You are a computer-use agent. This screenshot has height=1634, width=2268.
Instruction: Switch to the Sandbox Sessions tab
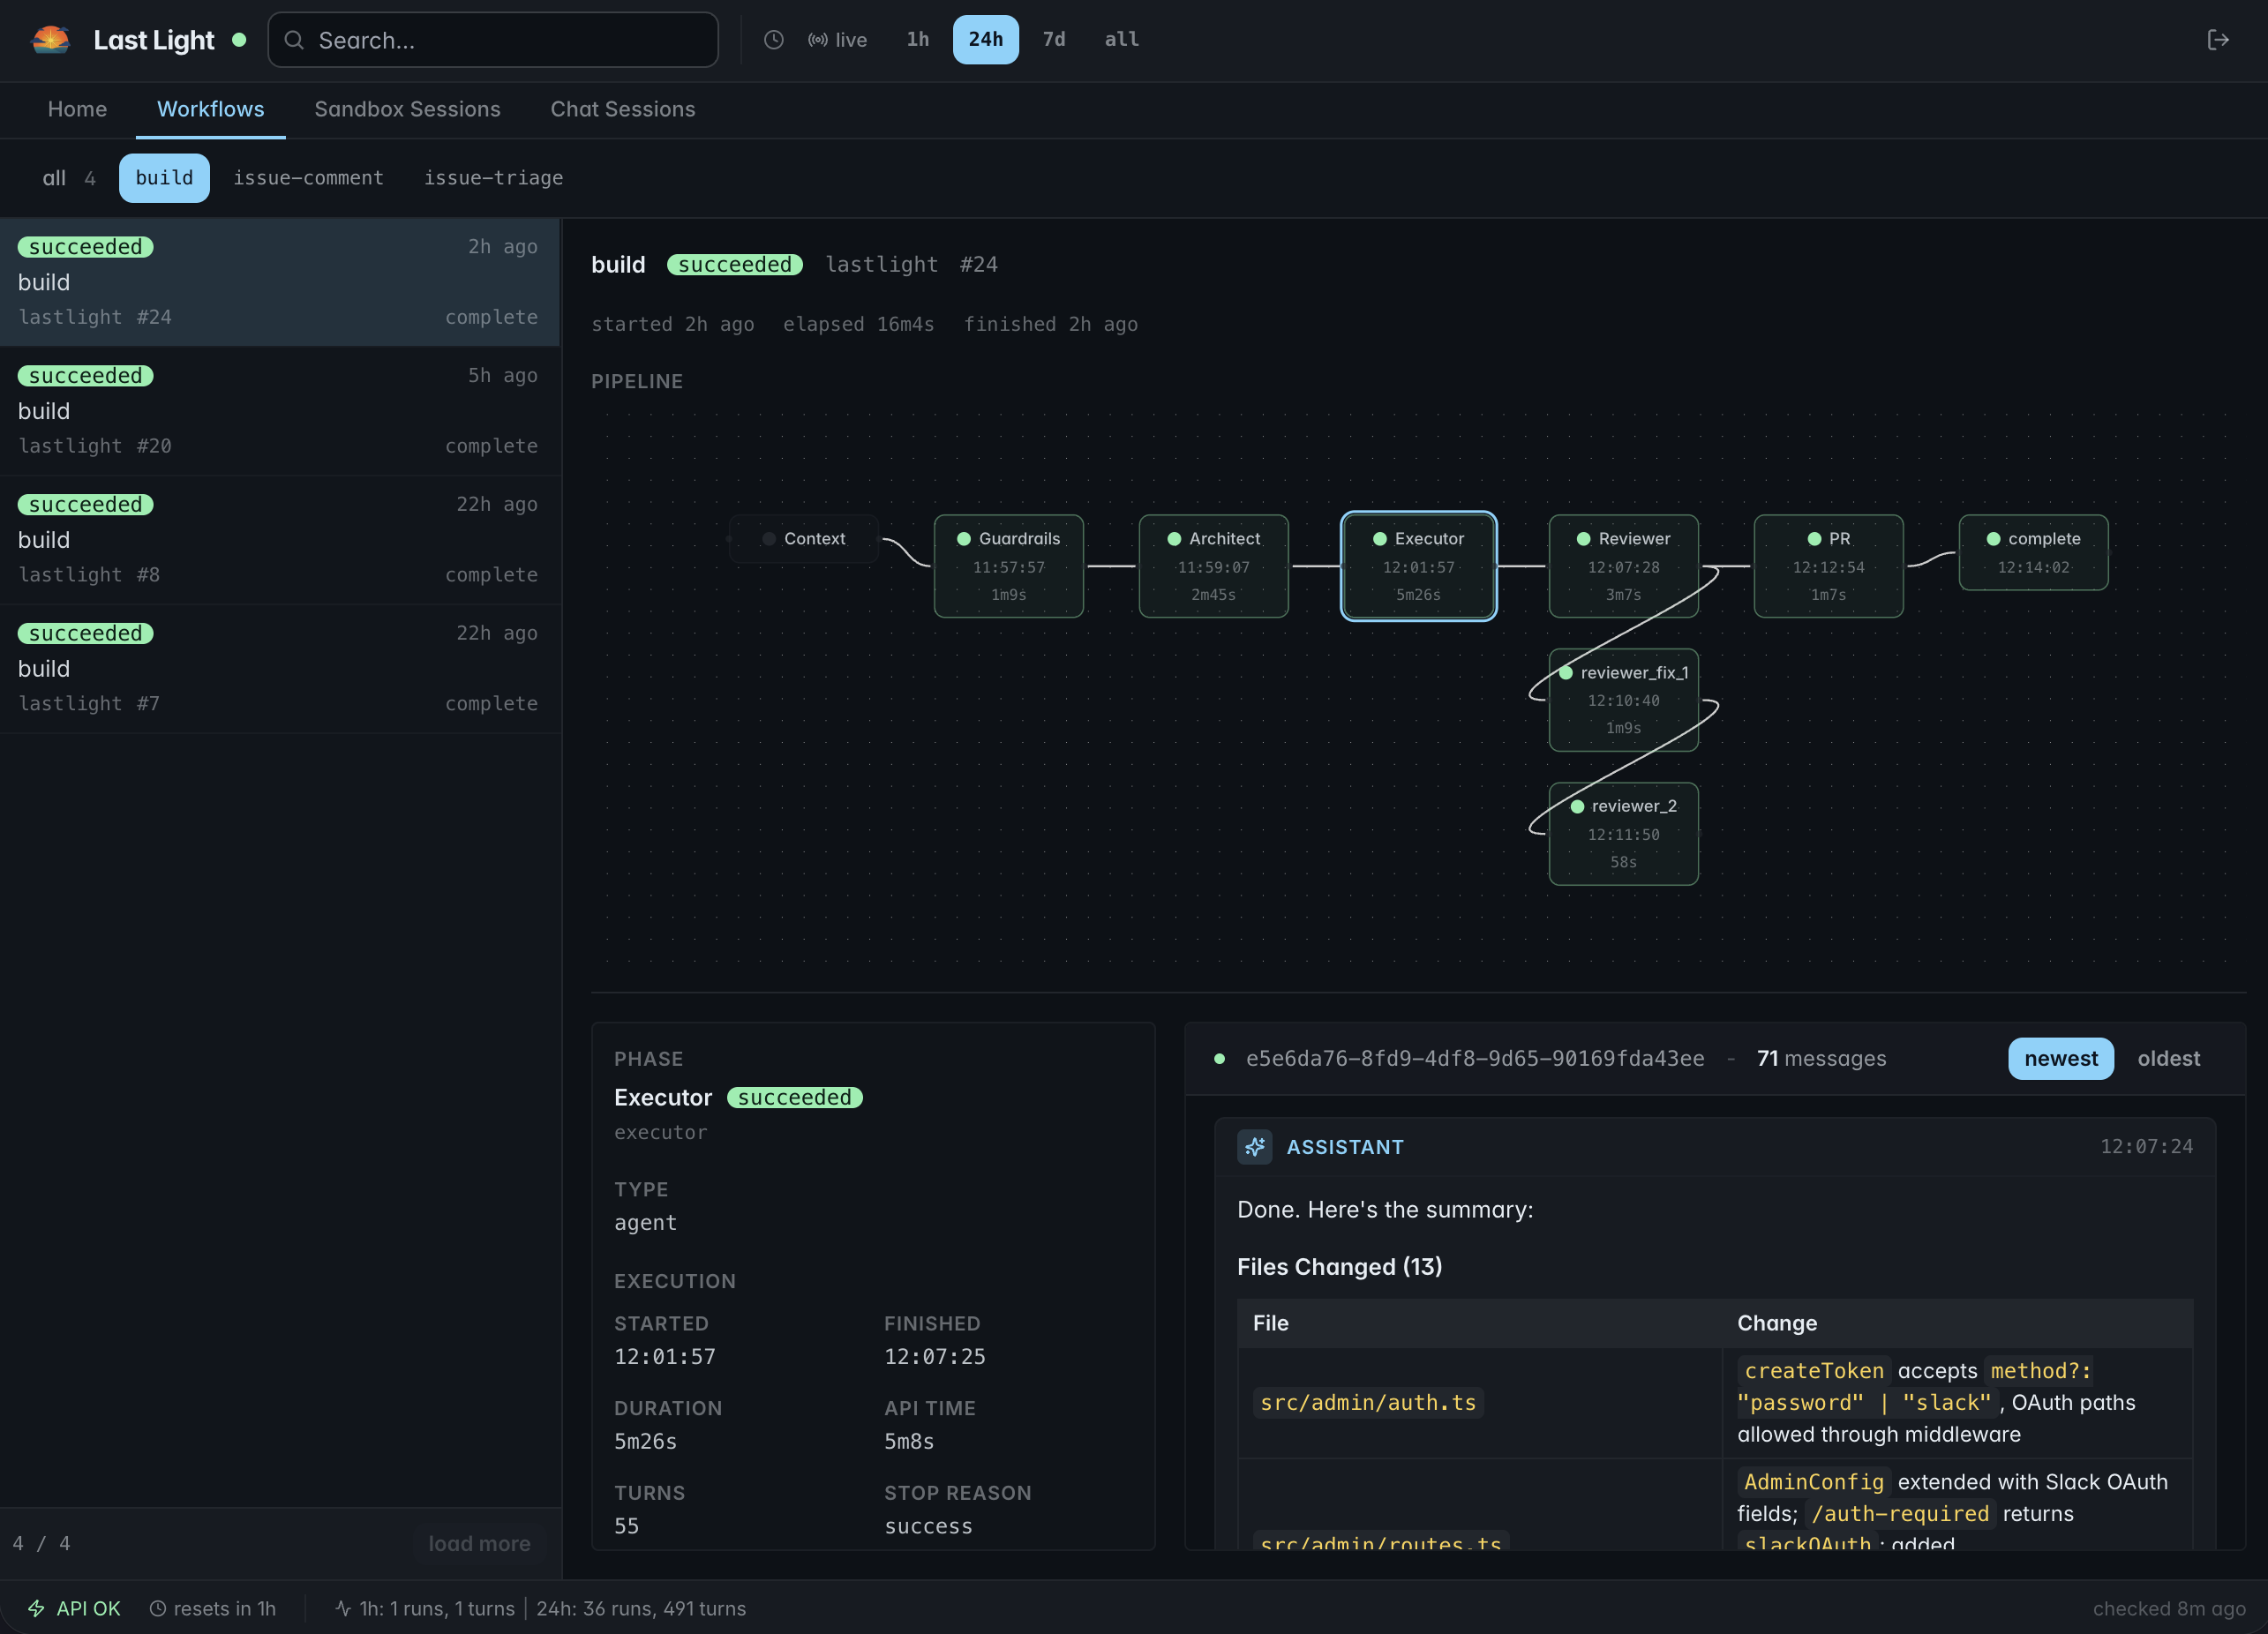[407, 109]
